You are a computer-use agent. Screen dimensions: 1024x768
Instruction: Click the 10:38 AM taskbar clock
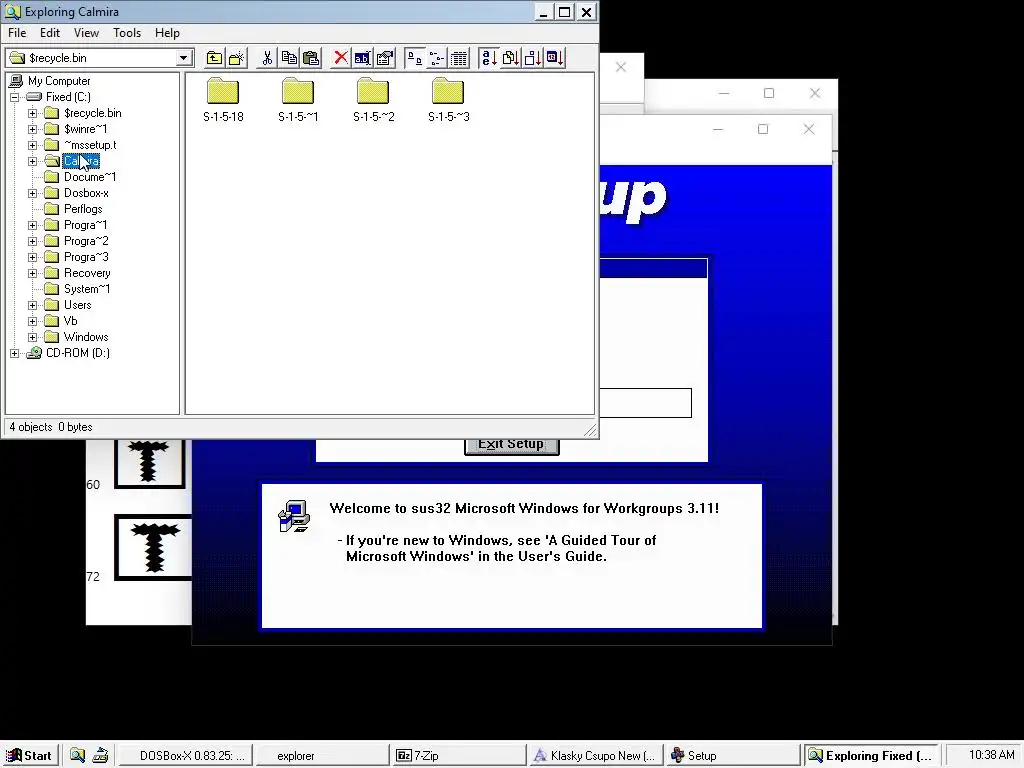click(991, 755)
